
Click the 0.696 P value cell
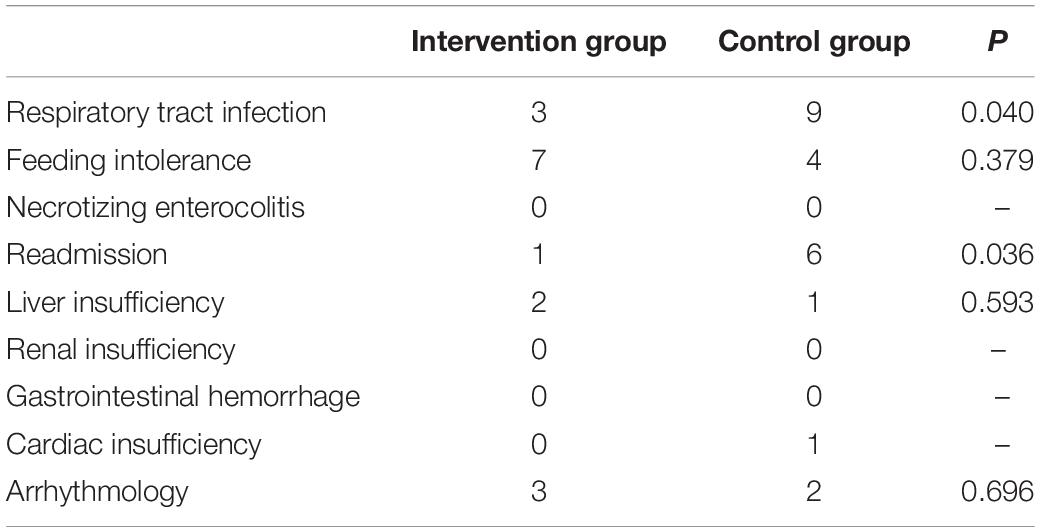tap(997, 492)
